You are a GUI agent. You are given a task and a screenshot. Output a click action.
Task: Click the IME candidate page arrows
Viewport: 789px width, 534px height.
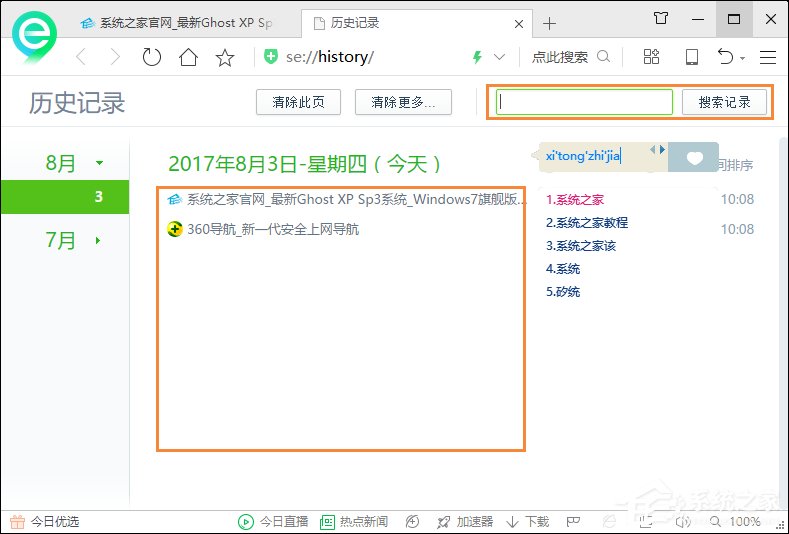(658, 149)
